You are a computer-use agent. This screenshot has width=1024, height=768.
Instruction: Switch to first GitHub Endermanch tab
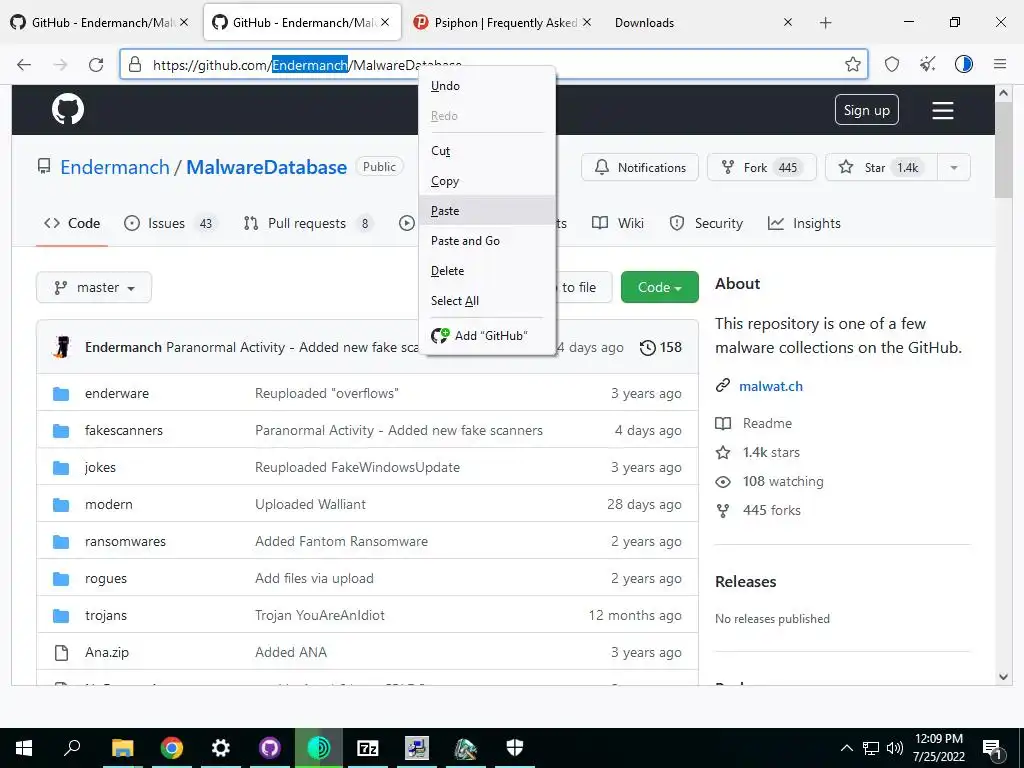100,23
